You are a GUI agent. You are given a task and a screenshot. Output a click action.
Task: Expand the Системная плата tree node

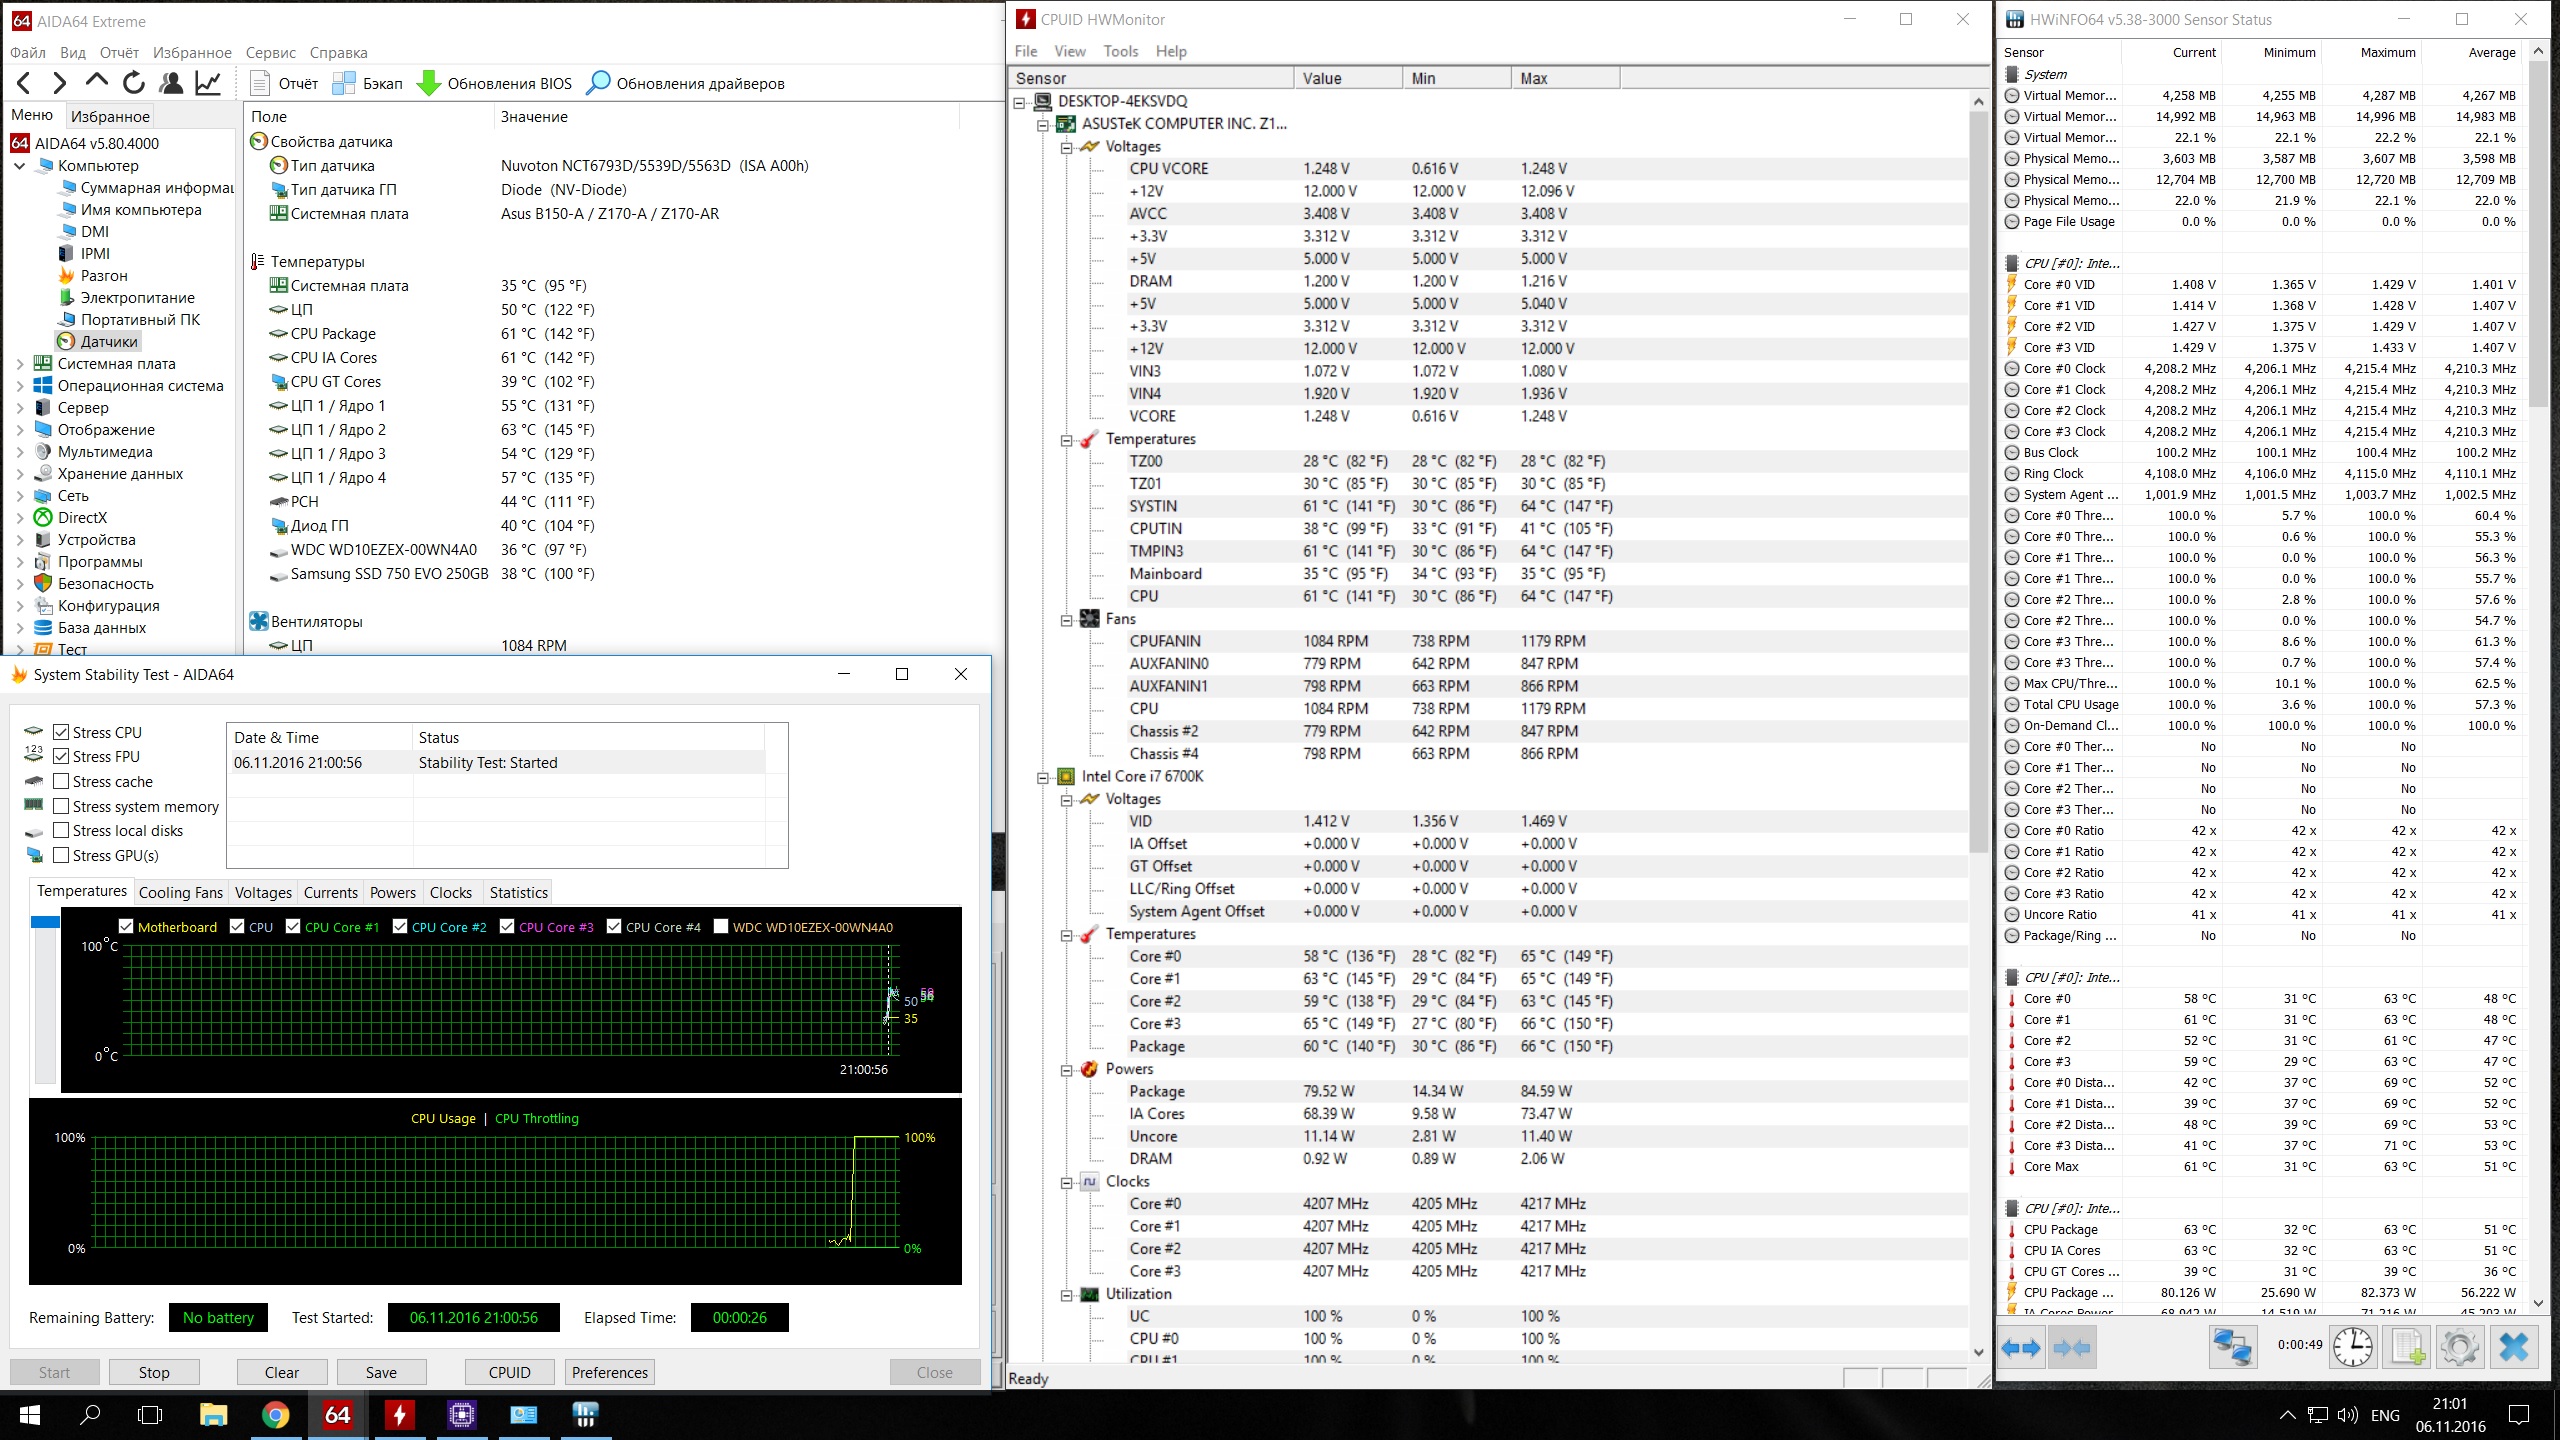click(x=19, y=364)
